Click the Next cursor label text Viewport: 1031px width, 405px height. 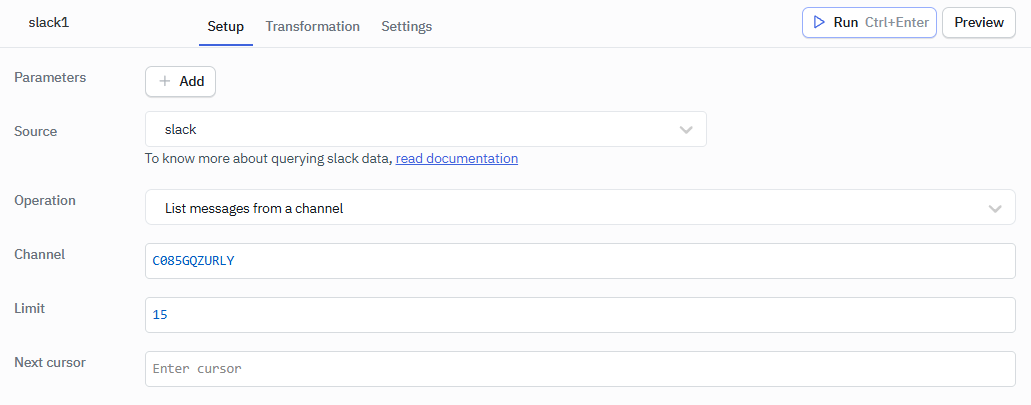point(50,362)
